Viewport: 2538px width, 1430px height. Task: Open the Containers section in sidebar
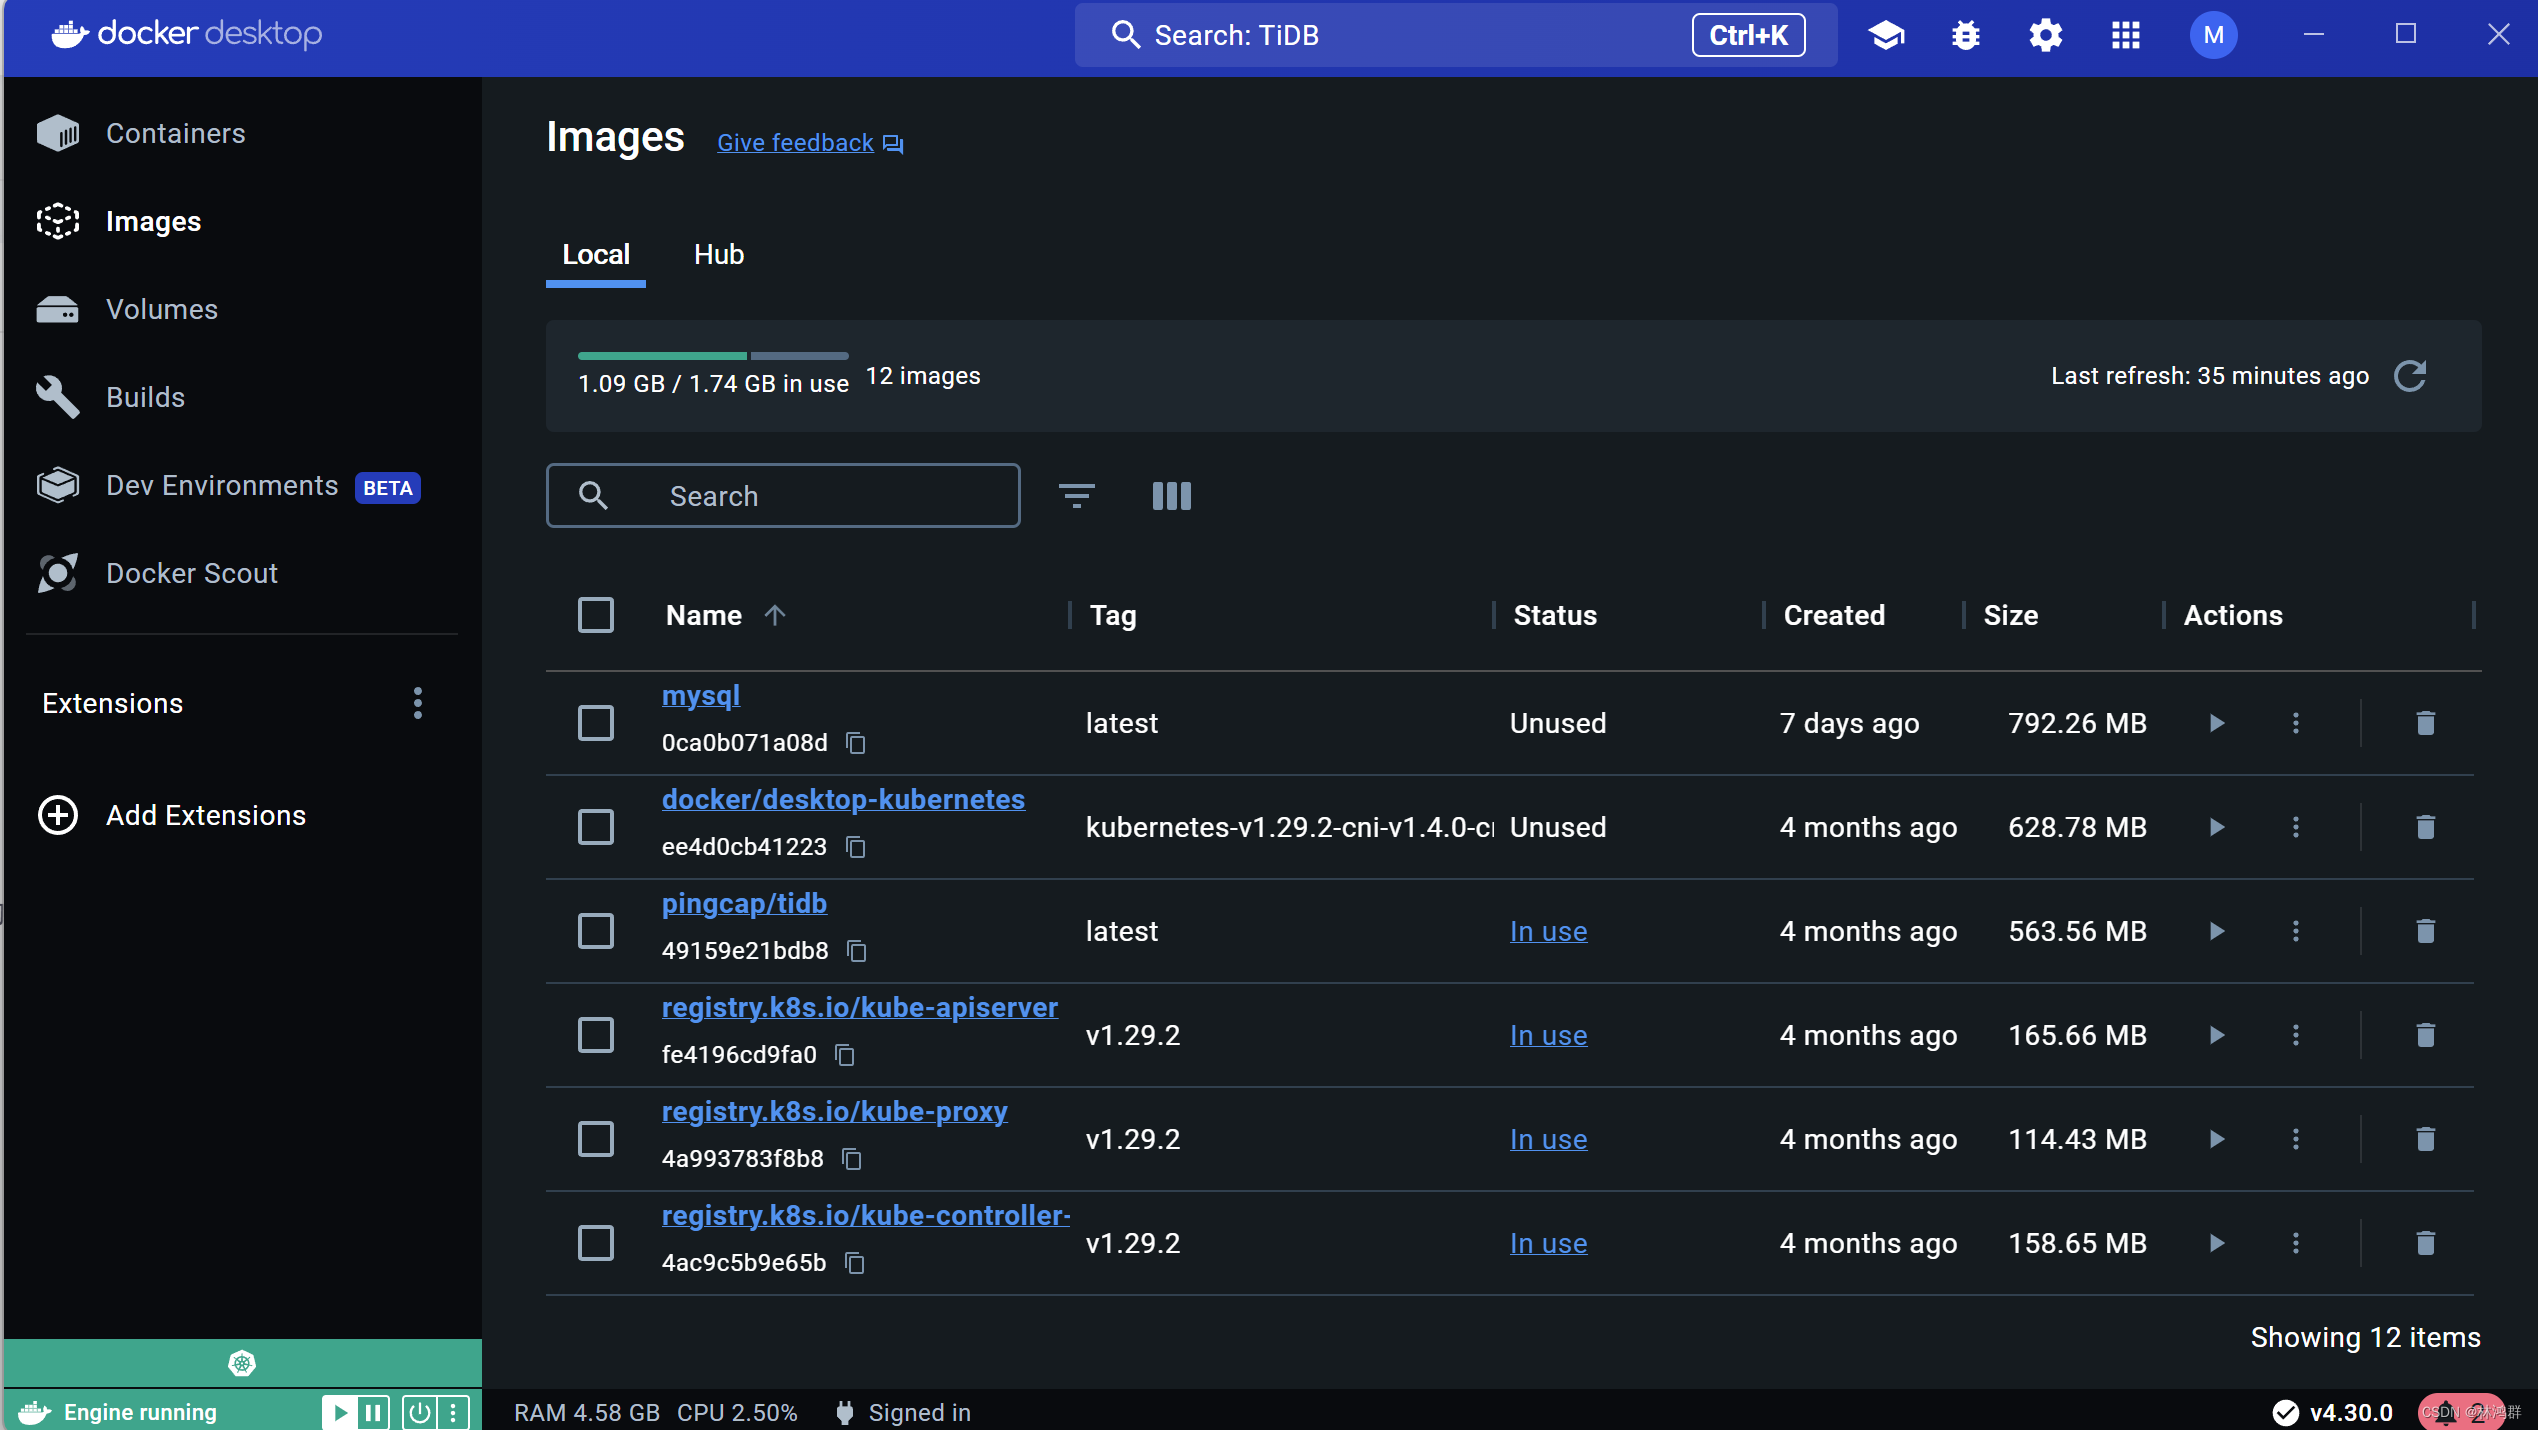coord(174,132)
